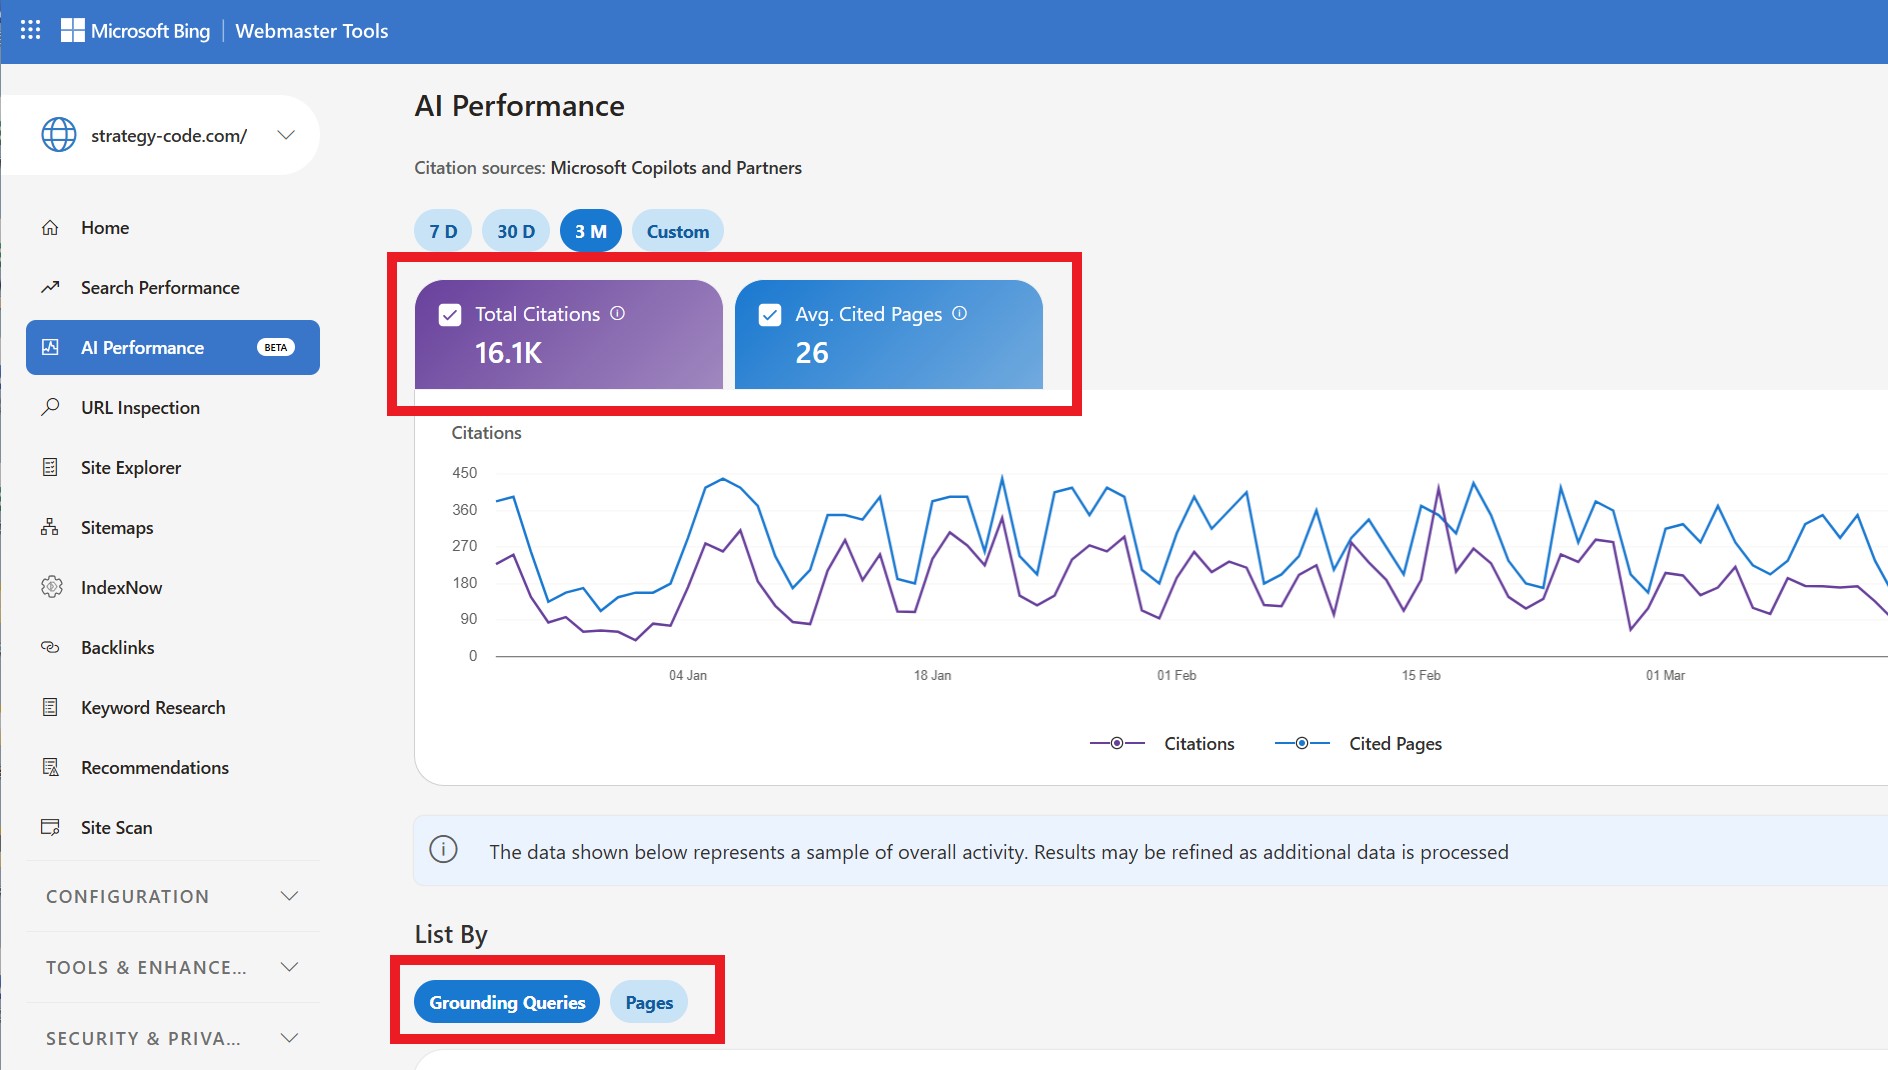Click the URL Inspection magnifier icon
Screen dimensions: 1888x1070
click(x=50, y=407)
